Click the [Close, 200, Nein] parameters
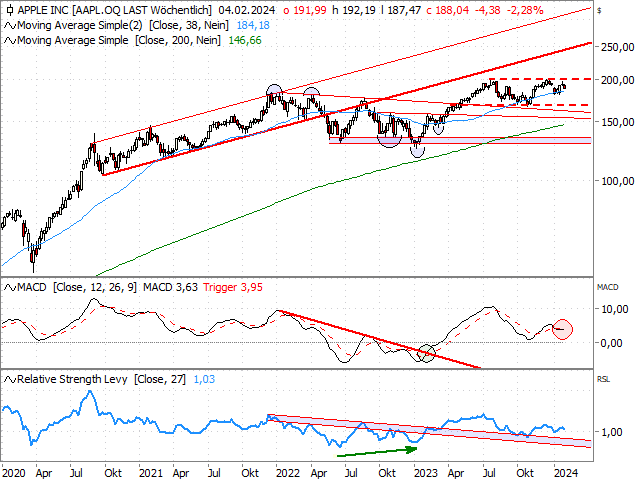Viewport: 640px width, 480px height. [x=178, y=40]
